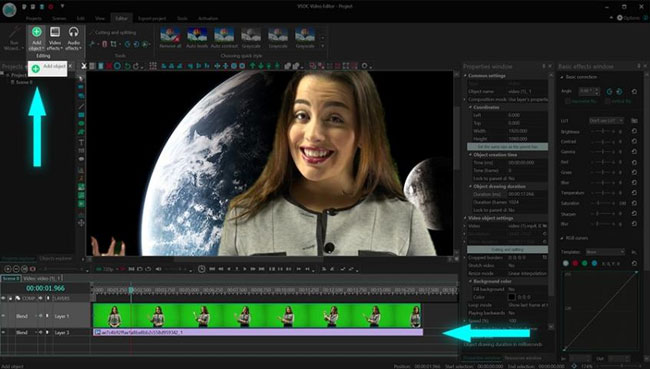Open the Video effects ribbon menu
Screen dimensions: 650x369
point(55,38)
